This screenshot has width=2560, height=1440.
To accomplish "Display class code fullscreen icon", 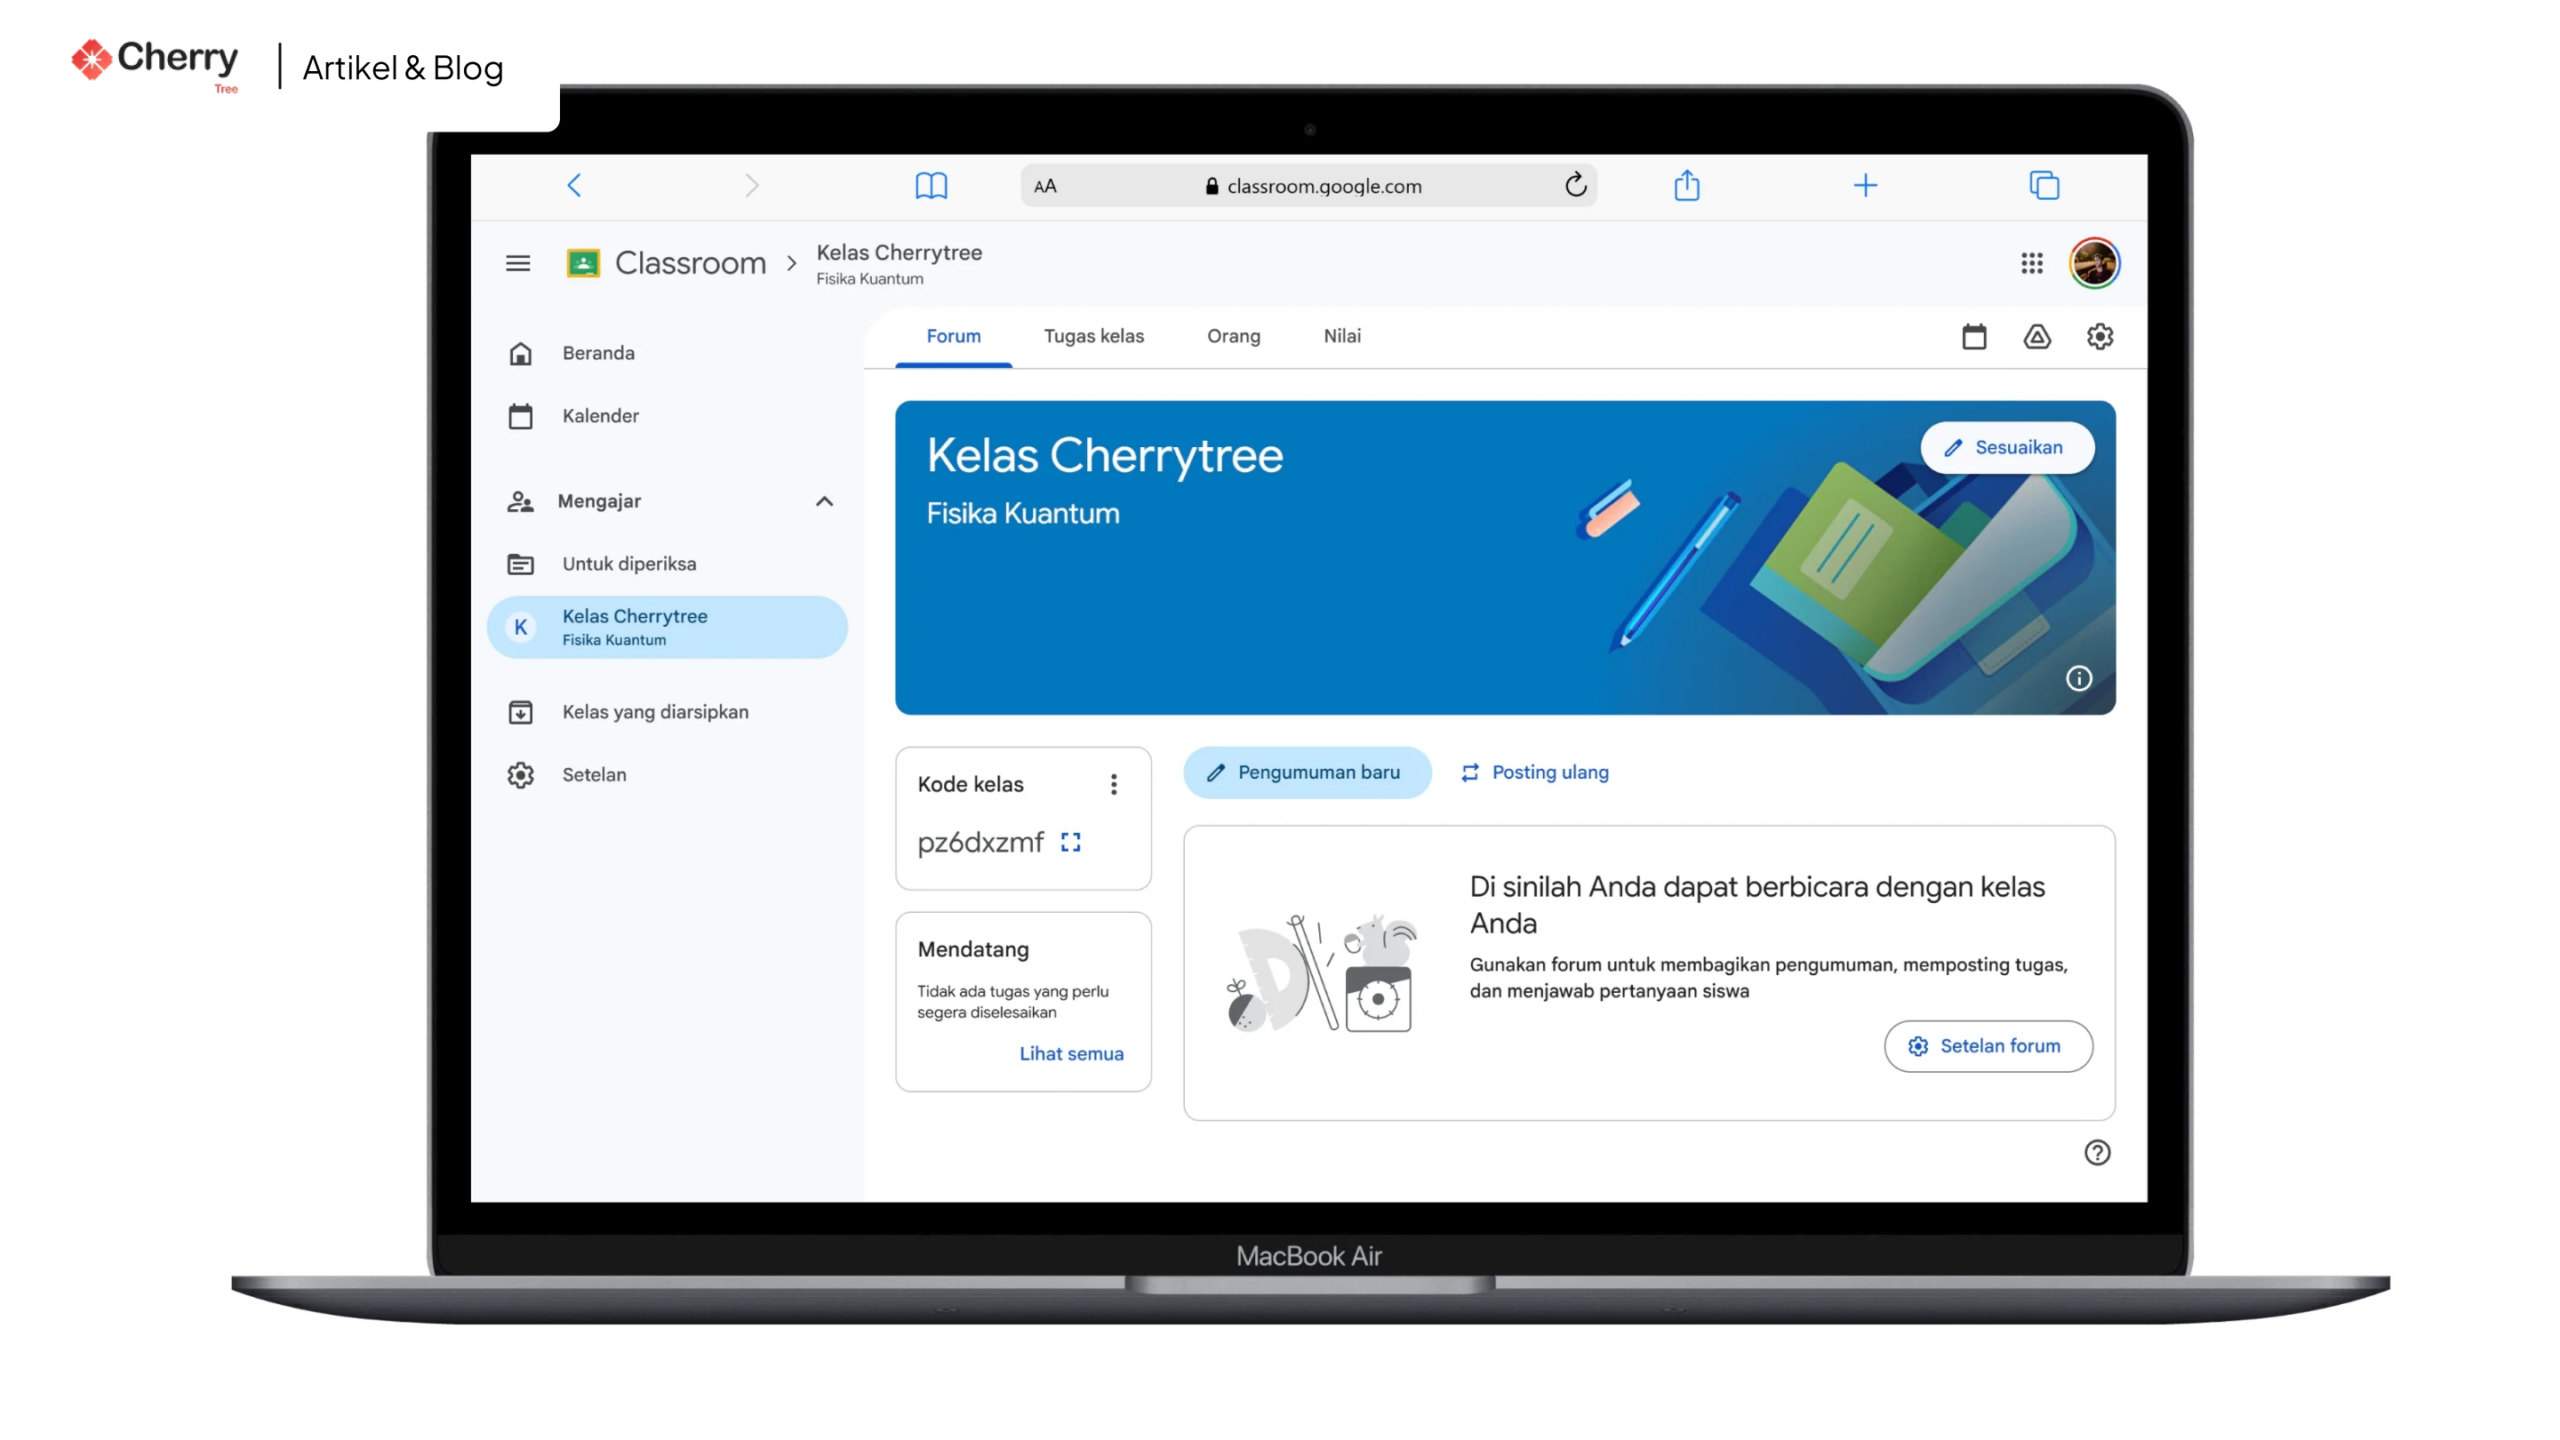I will (1071, 842).
